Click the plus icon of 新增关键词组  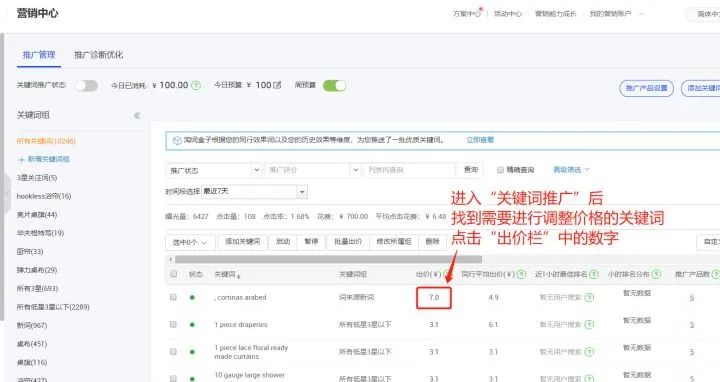click(x=21, y=159)
